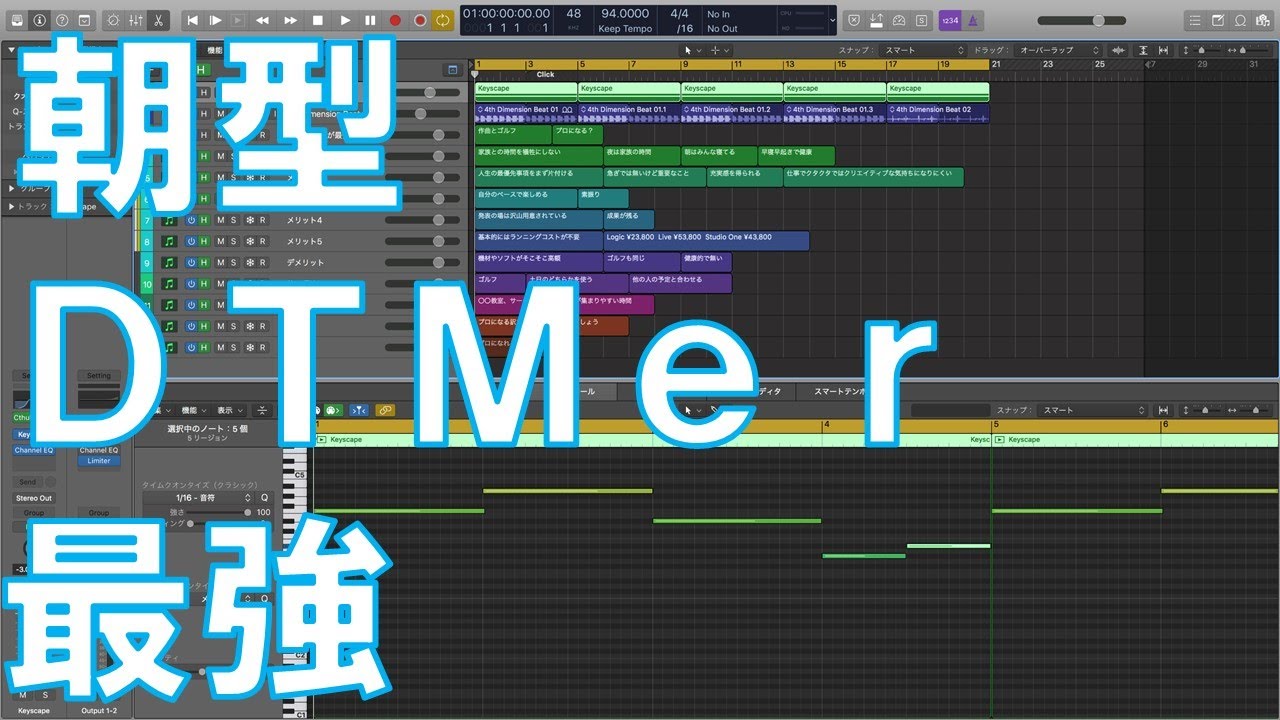The image size is (1280, 720).
Task: Open piano roll time quantize 1/16 - 音符 dropdown
Action: [199, 497]
